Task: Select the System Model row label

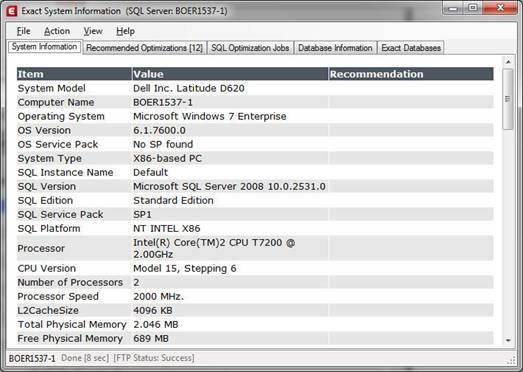Action: (52, 88)
